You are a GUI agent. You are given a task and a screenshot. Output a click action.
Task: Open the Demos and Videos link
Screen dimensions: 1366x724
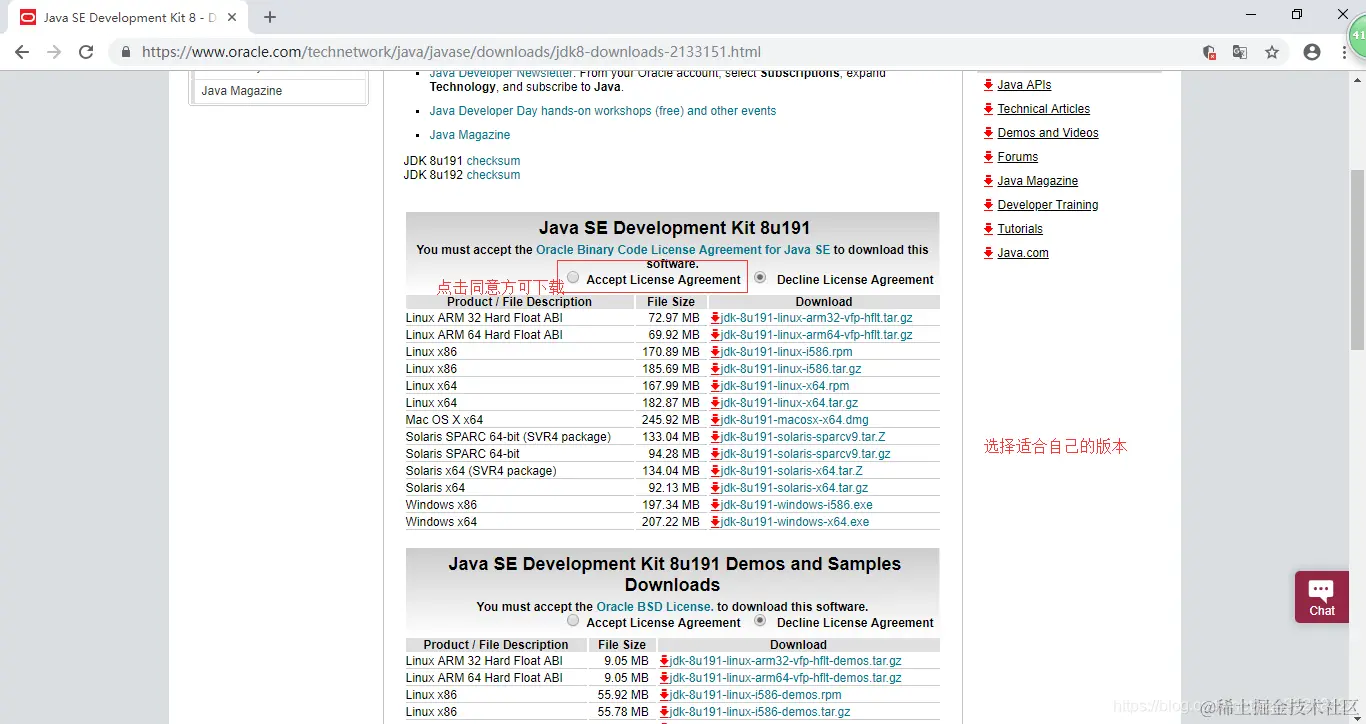click(x=1048, y=133)
